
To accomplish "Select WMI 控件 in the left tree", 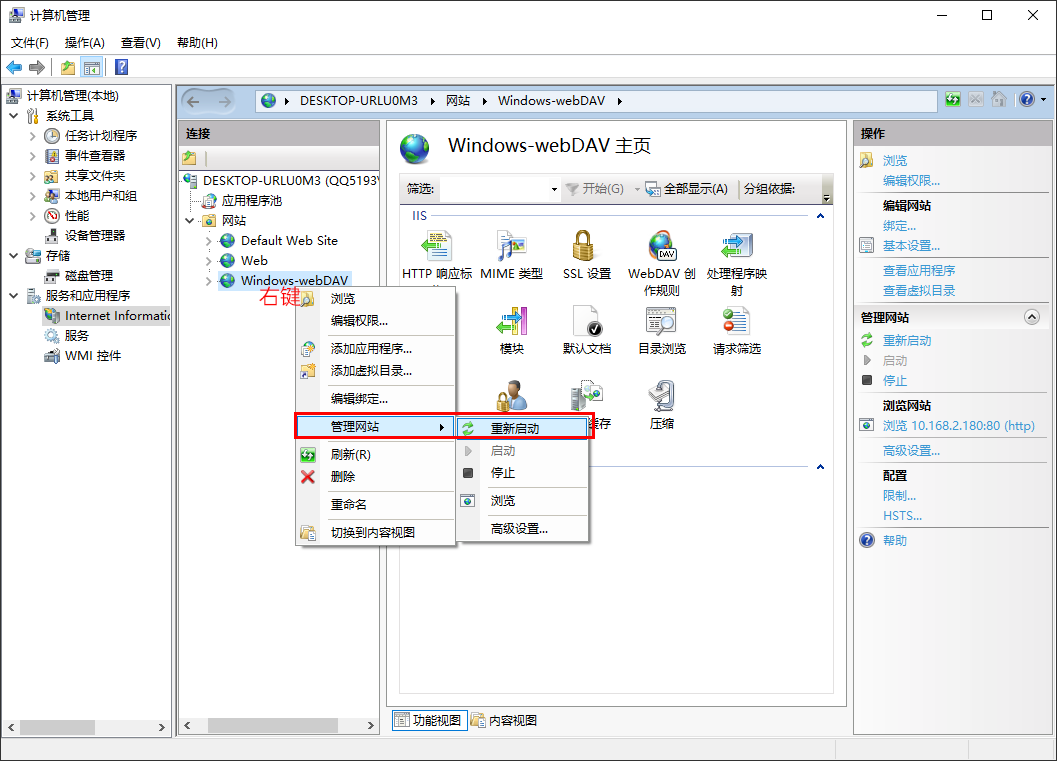I will [93, 356].
